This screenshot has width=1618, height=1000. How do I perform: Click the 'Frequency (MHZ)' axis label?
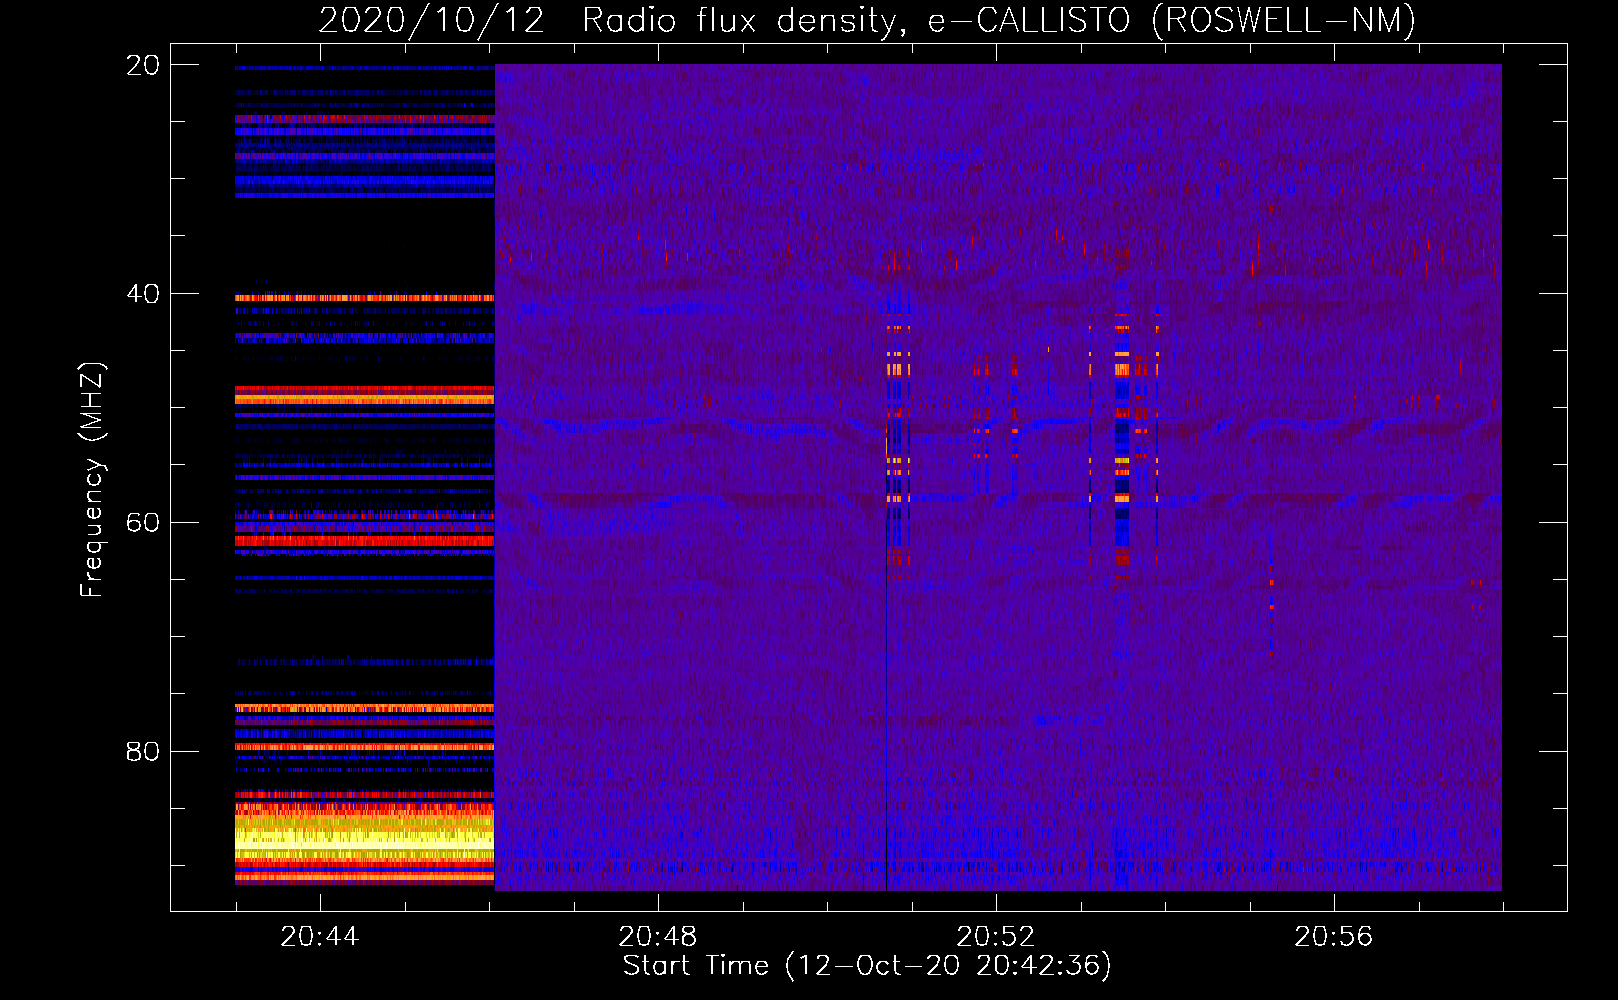(91, 480)
